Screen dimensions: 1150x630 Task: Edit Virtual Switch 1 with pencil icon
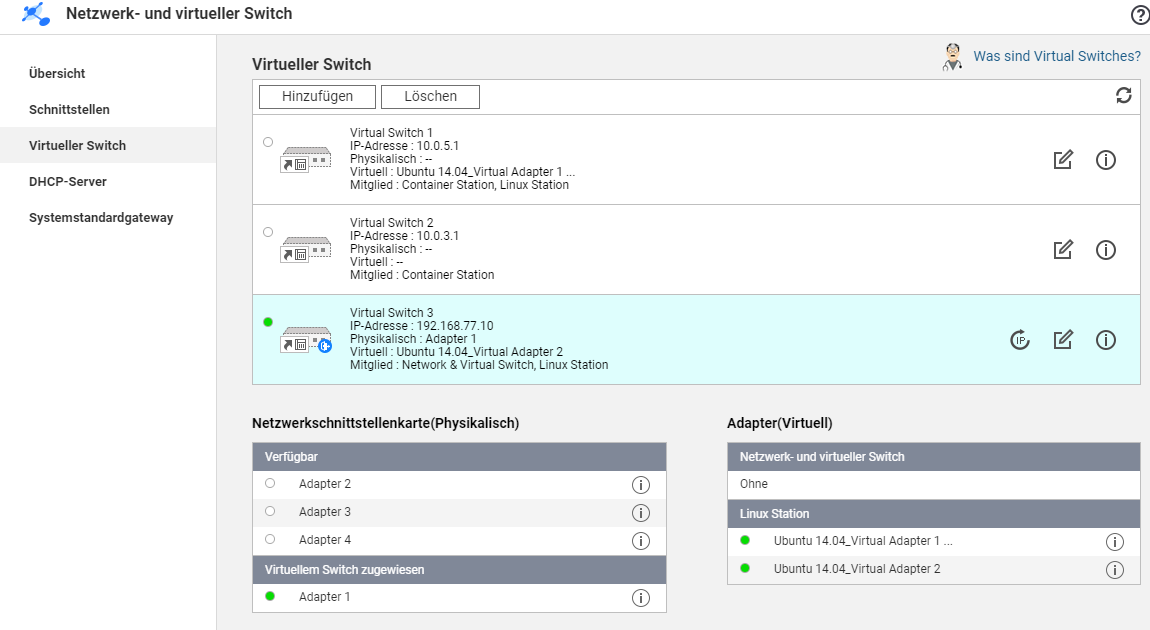[1063, 159]
